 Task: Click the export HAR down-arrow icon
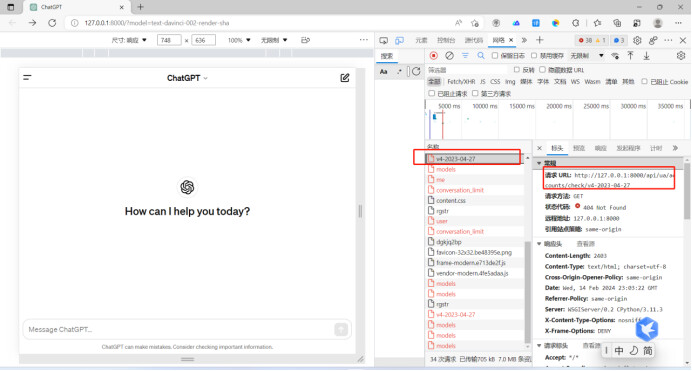tap(647, 56)
